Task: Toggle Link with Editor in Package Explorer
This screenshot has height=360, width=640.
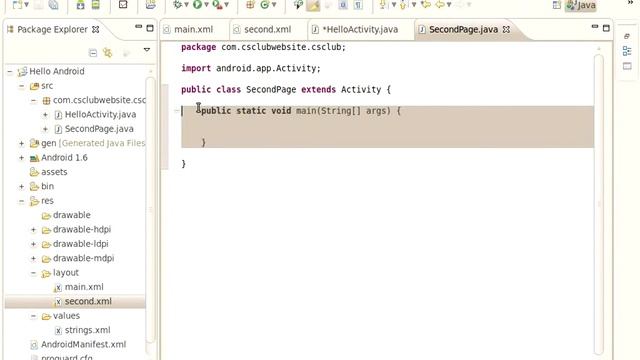Action: coord(108,53)
